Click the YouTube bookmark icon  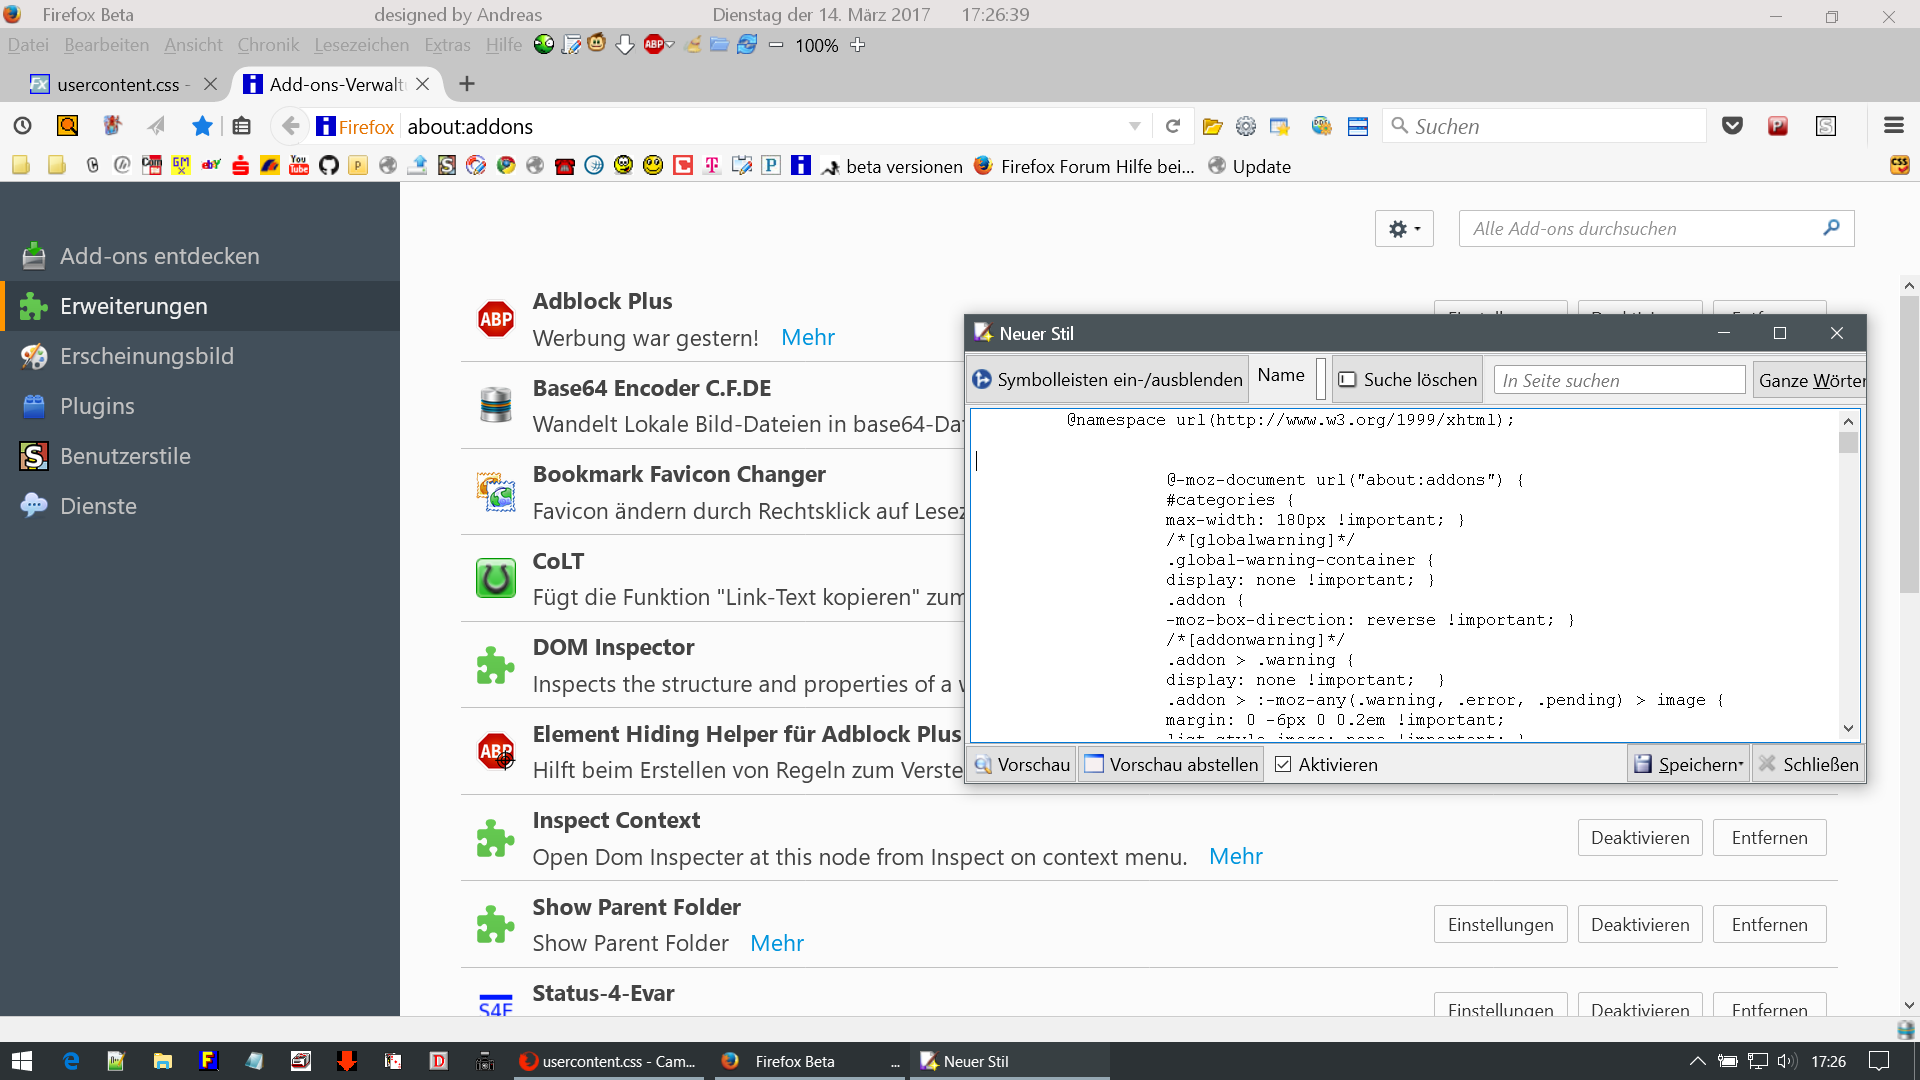coord(298,166)
